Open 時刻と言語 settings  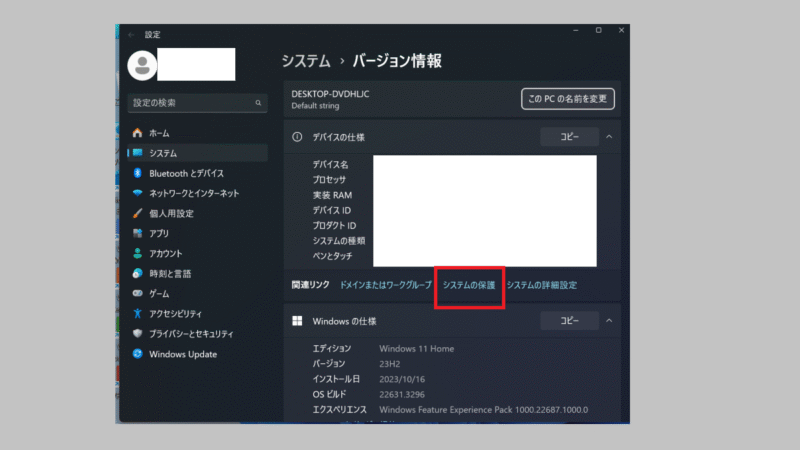click(197, 273)
